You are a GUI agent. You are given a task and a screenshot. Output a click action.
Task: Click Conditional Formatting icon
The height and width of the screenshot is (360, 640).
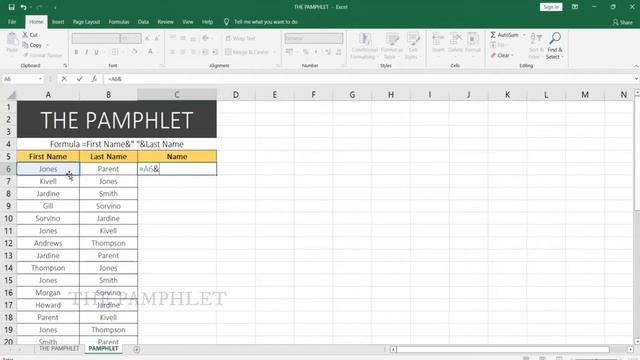(364, 39)
